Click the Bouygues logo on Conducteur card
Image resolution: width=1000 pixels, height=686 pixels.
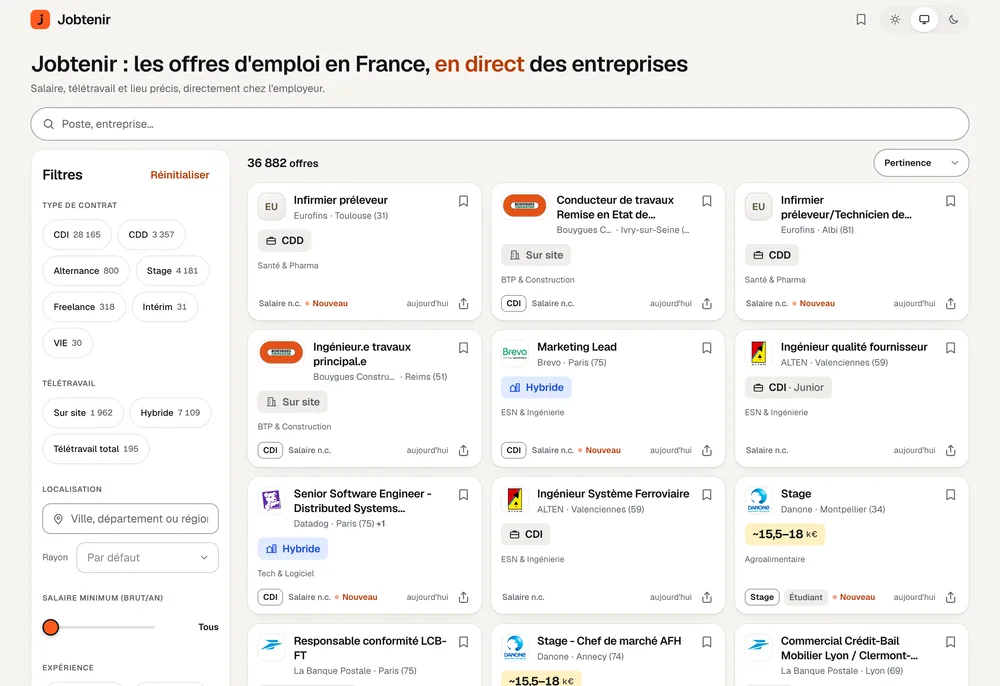coord(524,206)
